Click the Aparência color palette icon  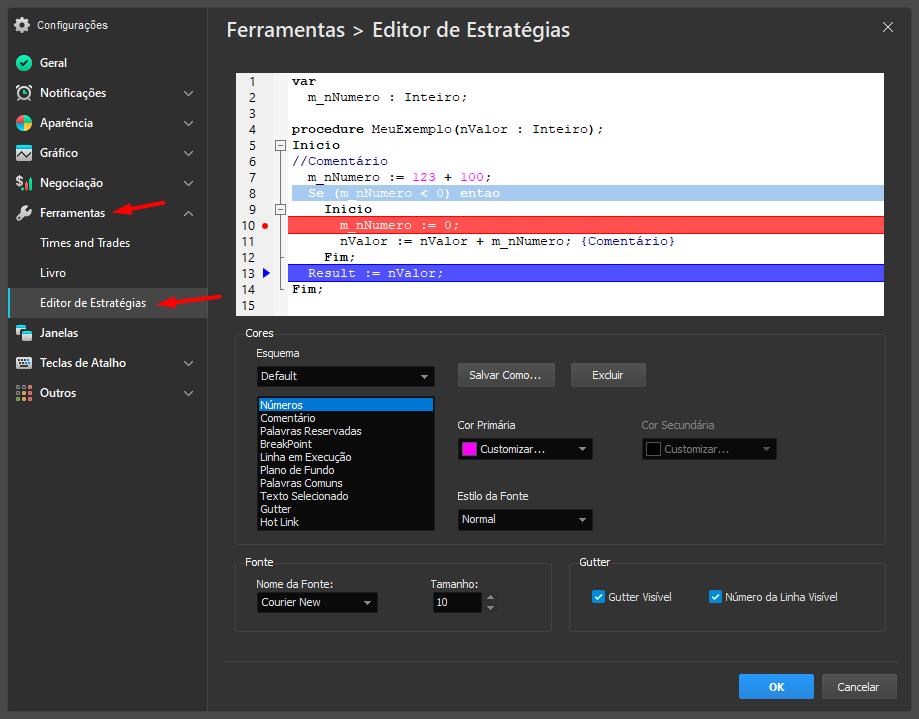coord(24,123)
